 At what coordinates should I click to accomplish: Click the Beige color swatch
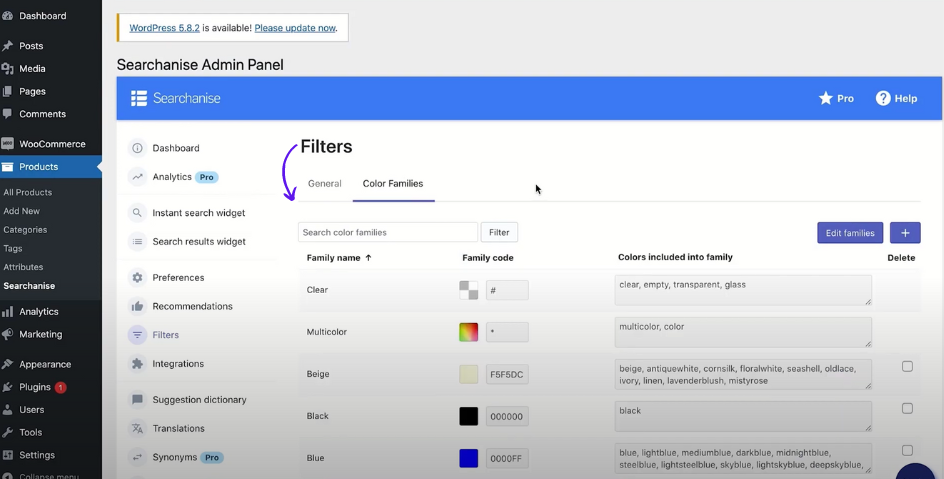469,374
